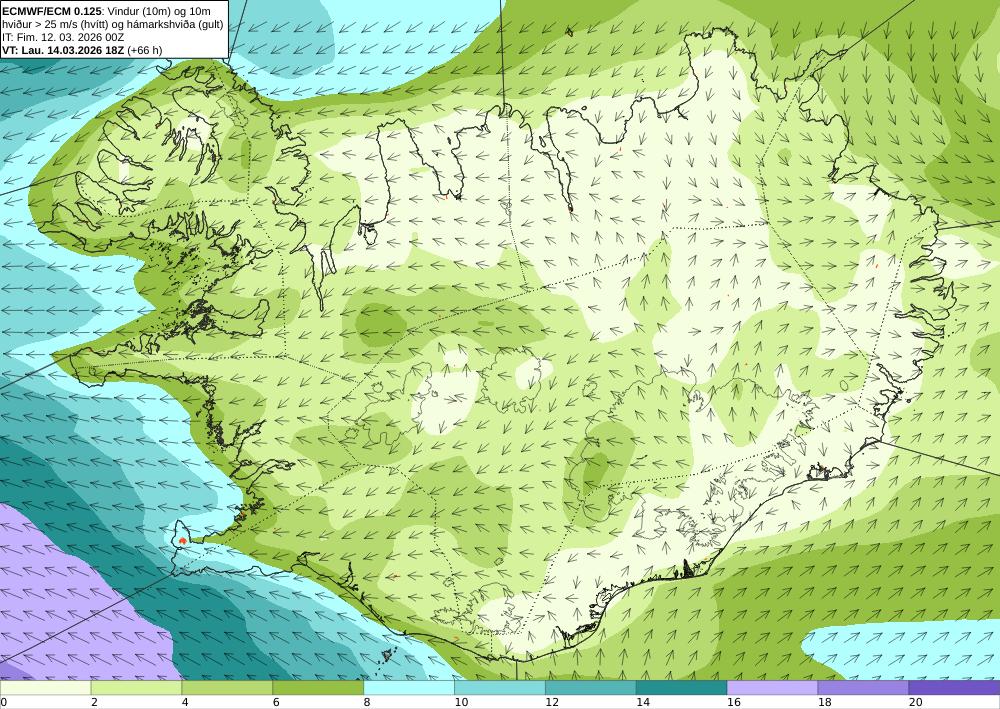Viewport: 1000px width, 709px height.
Task: Click the legend scale label '16'
Action: pyautogui.click(x=734, y=703)
